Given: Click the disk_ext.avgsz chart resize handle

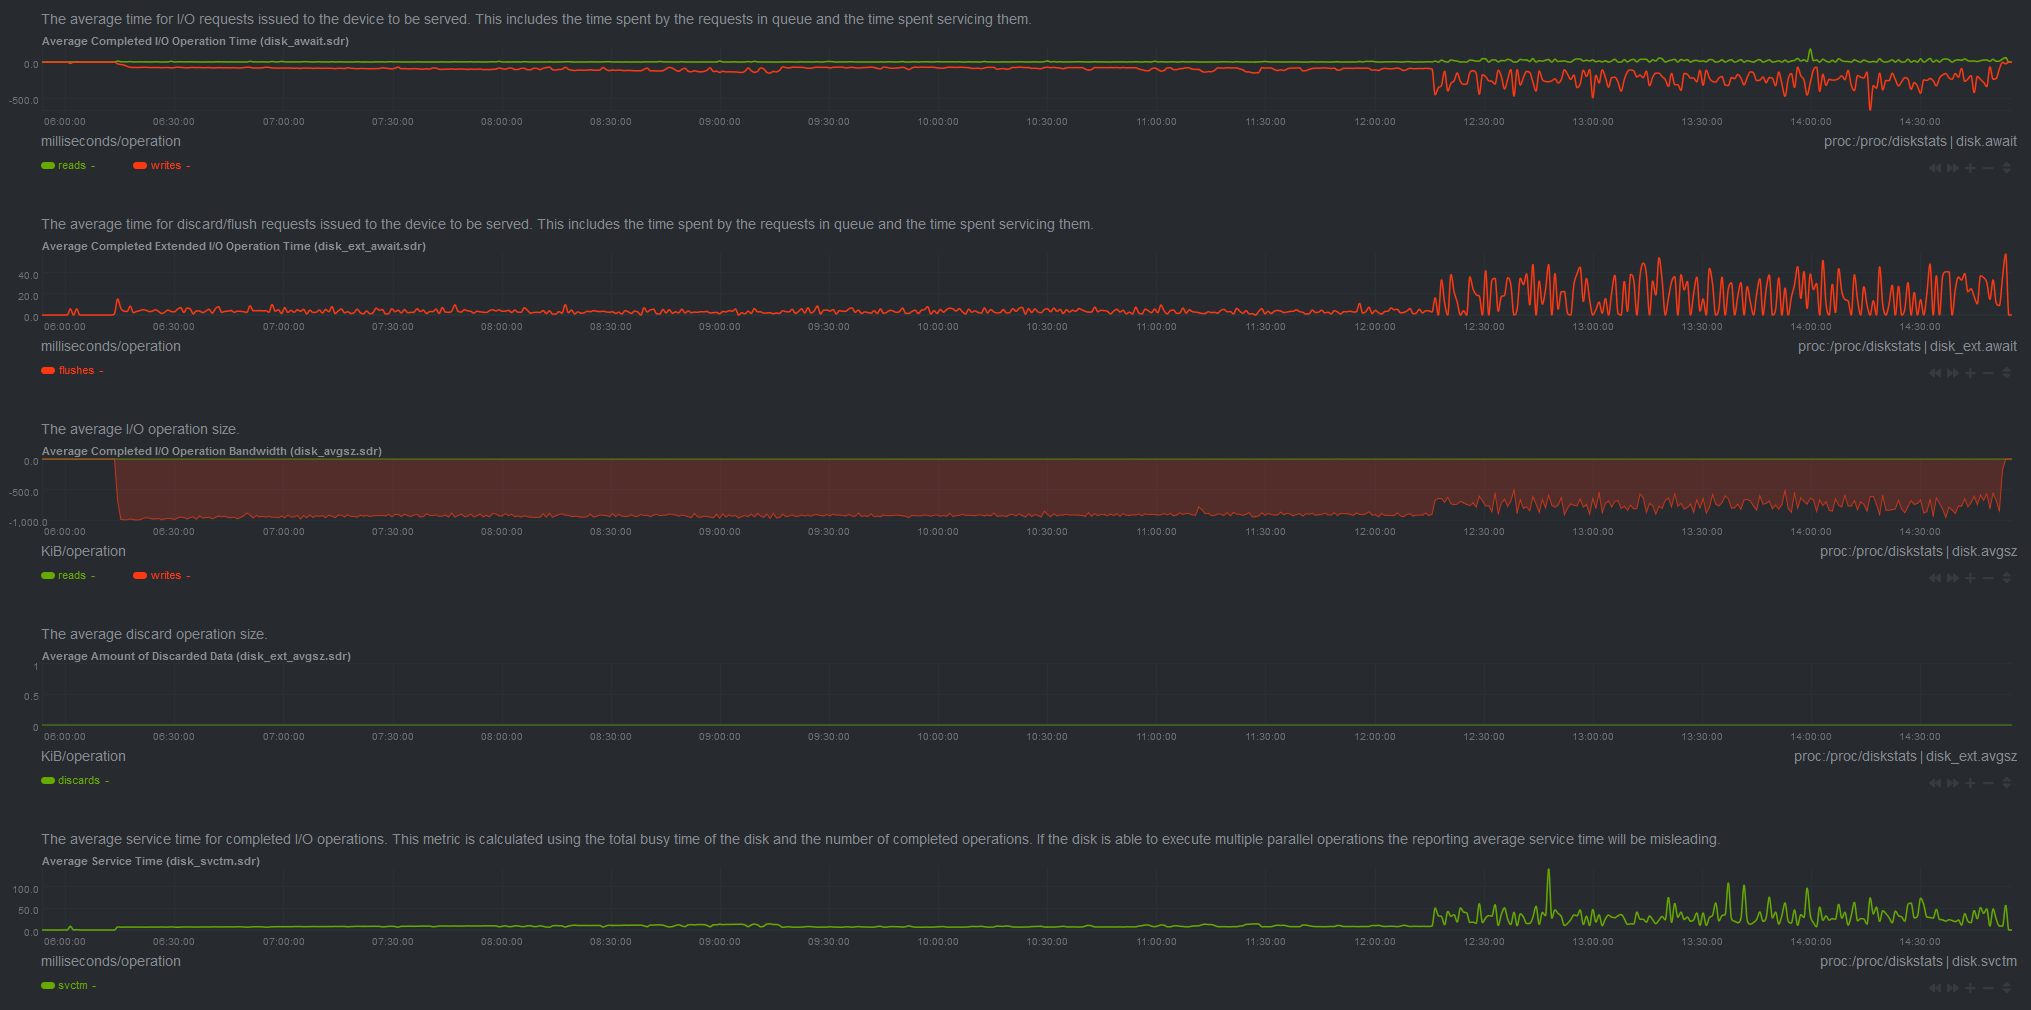Looking at the screenshot, I should coord(2006,783).
